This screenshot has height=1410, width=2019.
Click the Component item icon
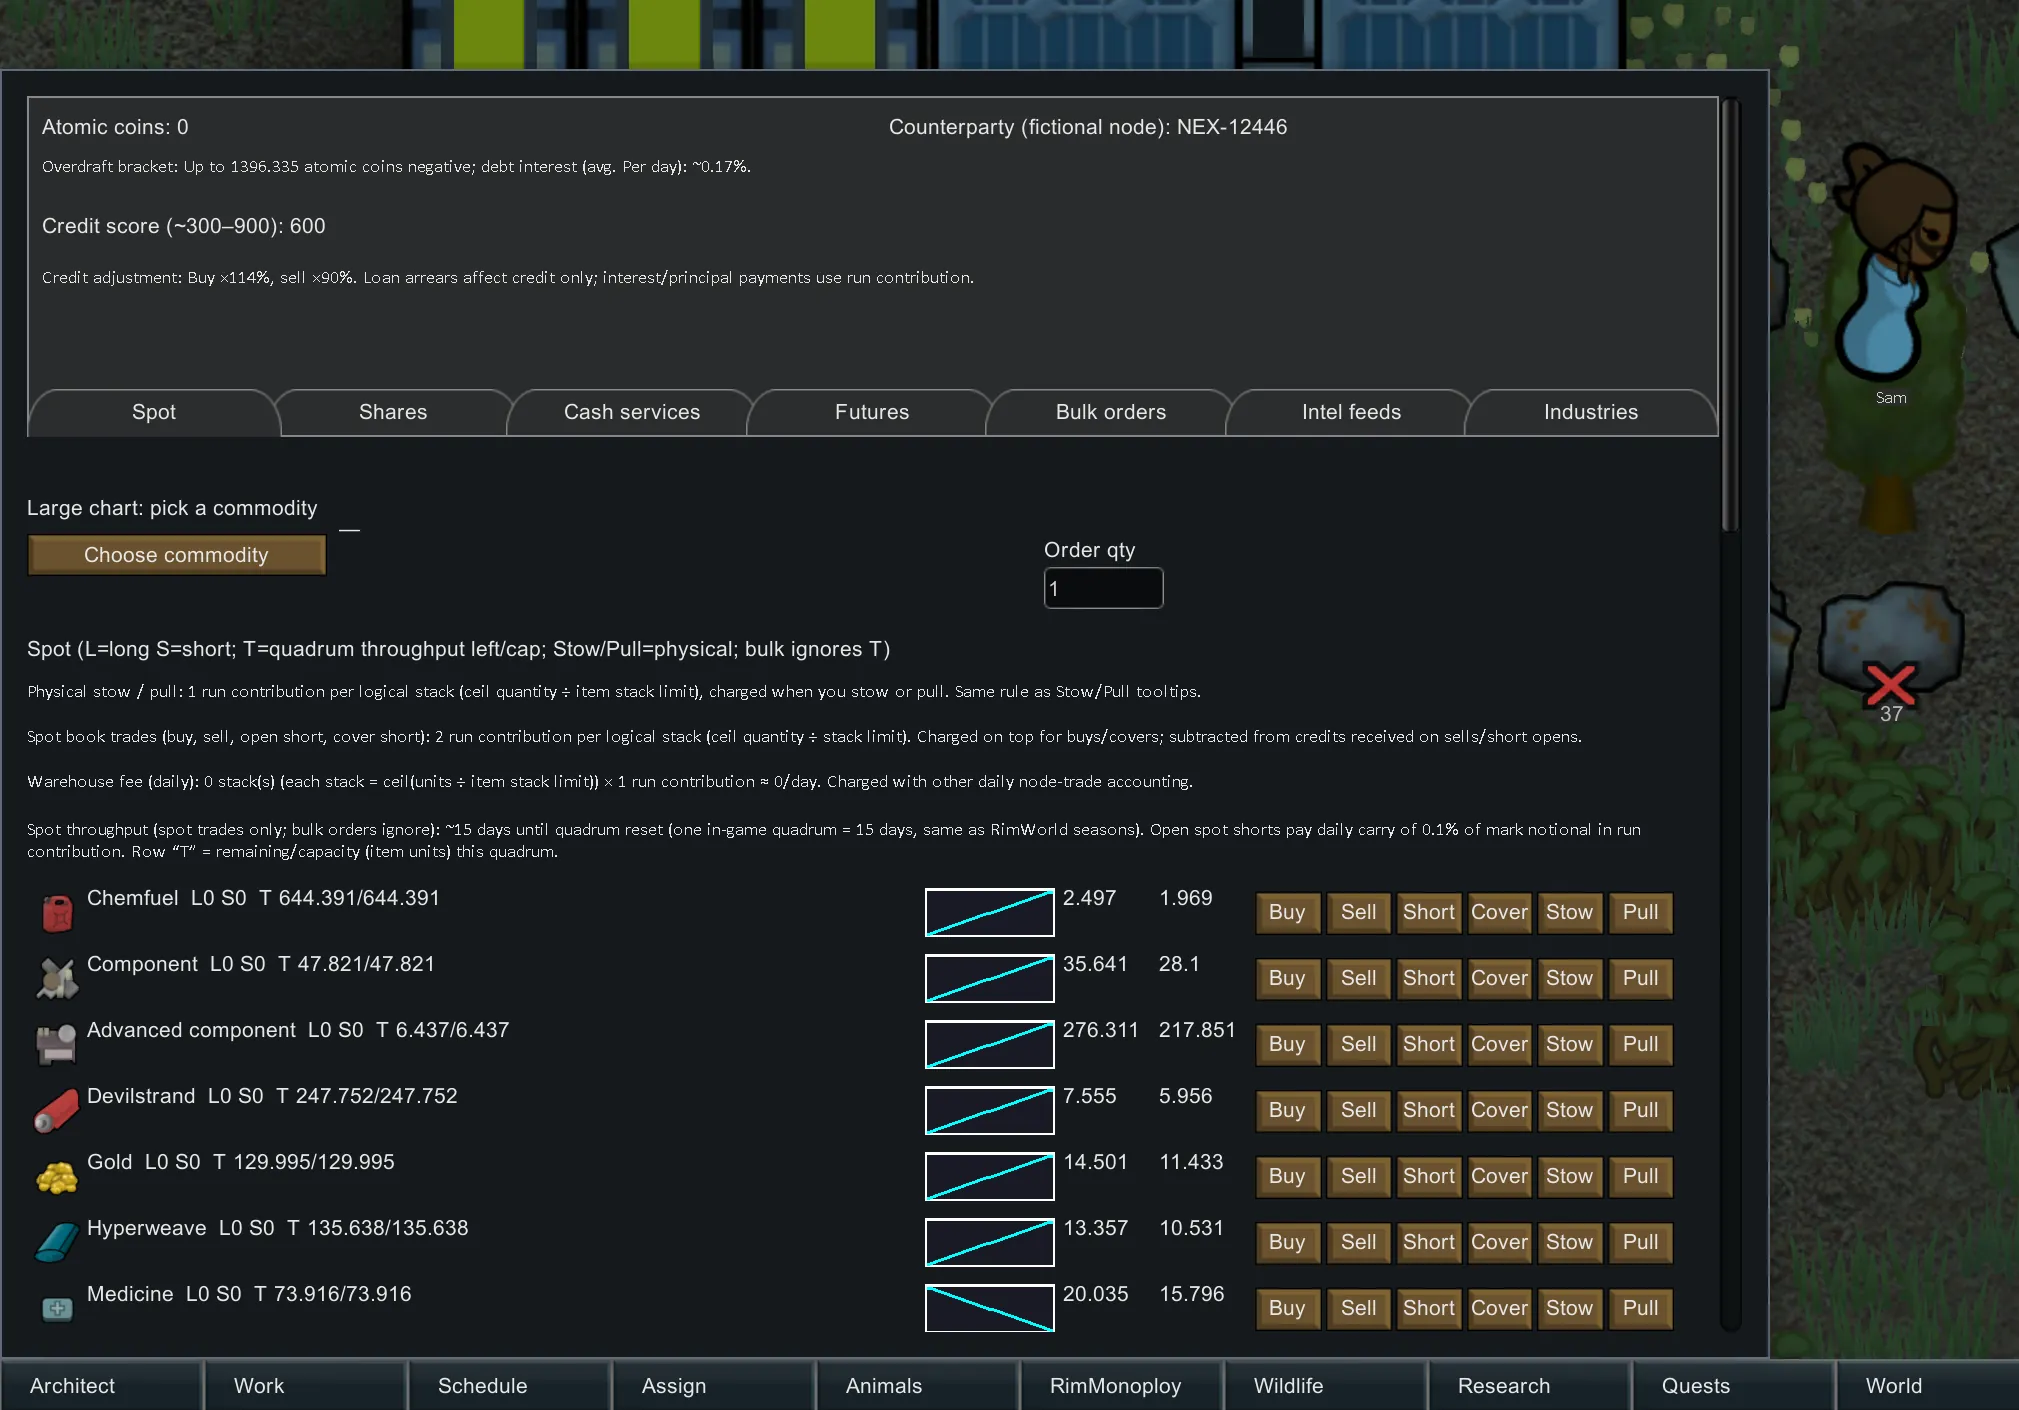click(x=57, y=979)
